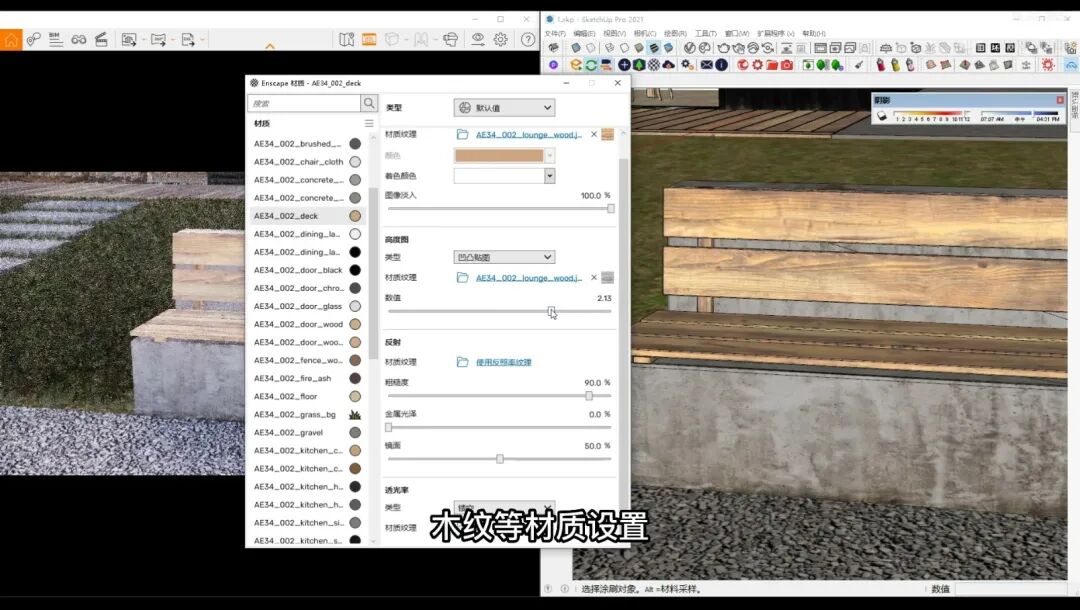Open the 工具(T) menu in SketchUp

pyautogui.click(x=705, y=33)
